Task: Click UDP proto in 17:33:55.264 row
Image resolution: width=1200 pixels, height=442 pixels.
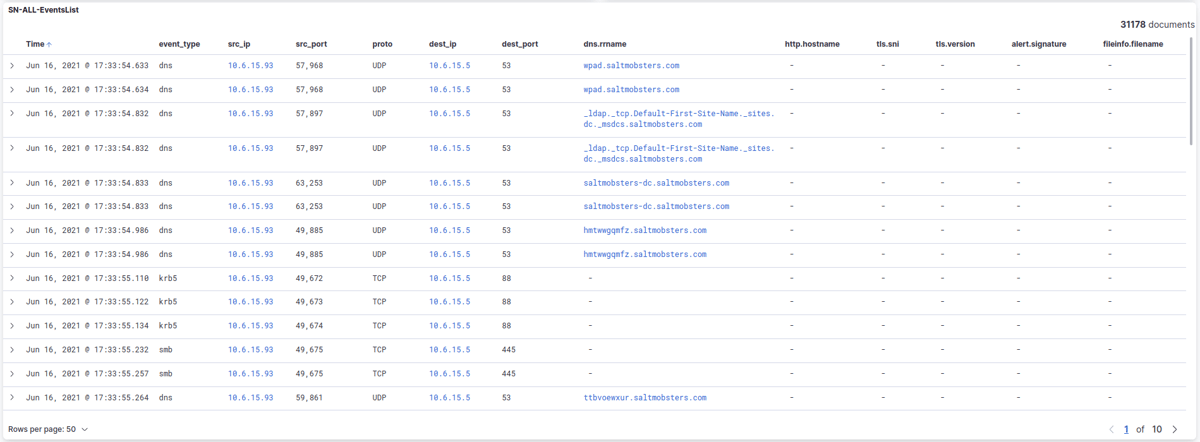Action: pos(379,397)
